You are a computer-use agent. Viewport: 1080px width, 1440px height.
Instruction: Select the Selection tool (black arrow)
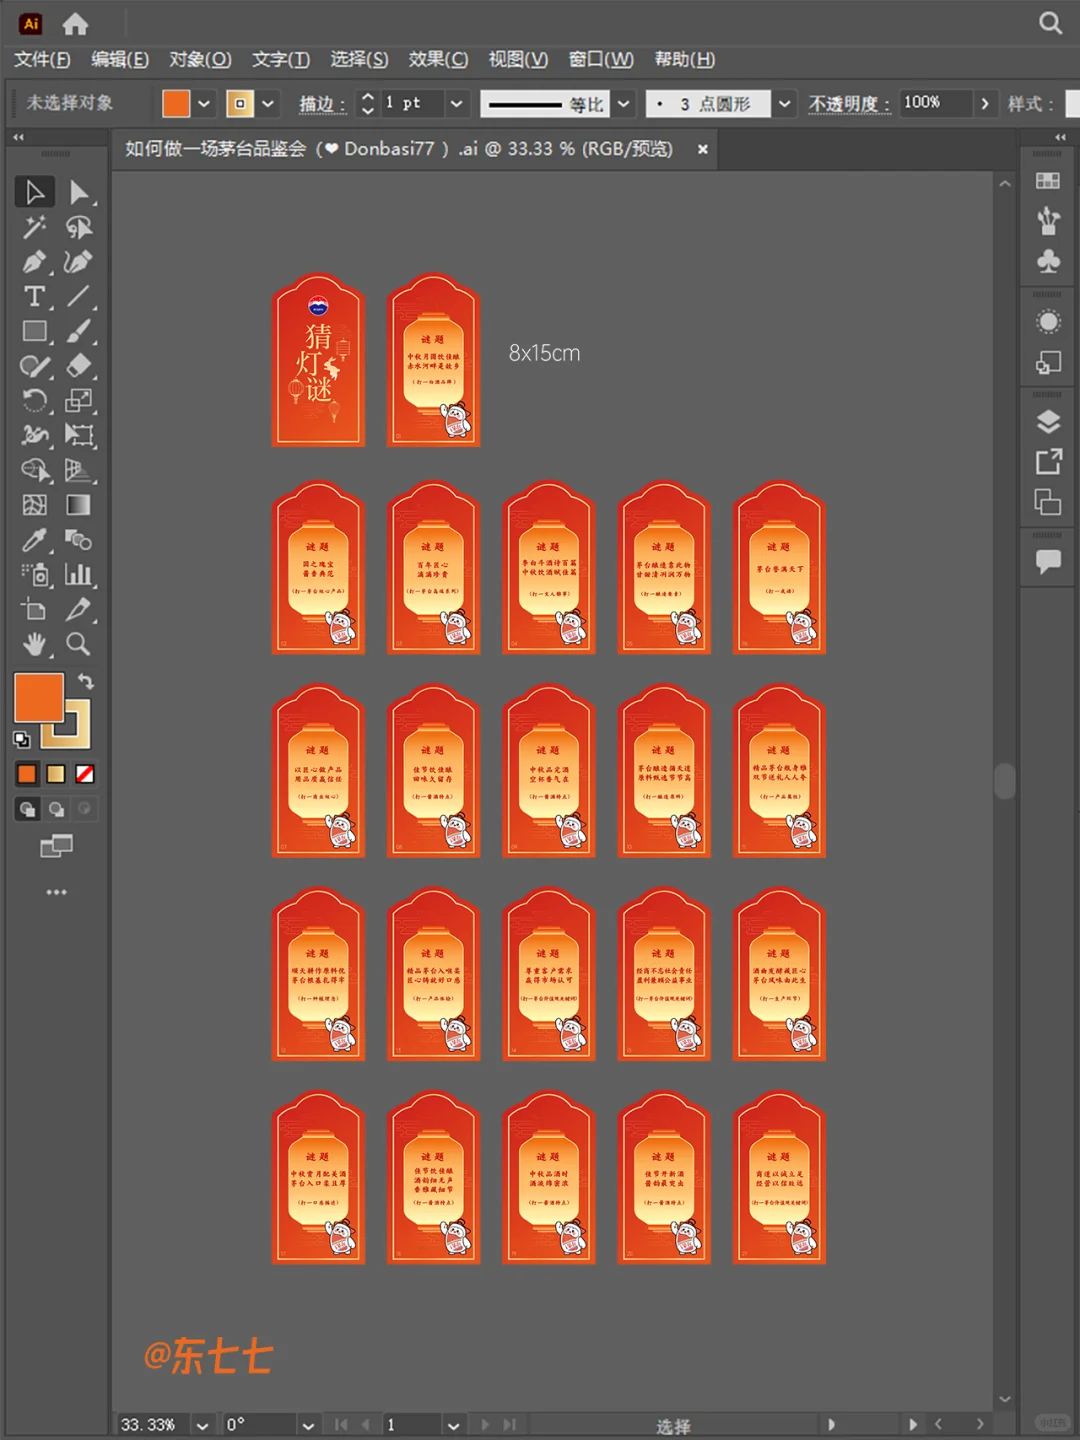(34, 191)
